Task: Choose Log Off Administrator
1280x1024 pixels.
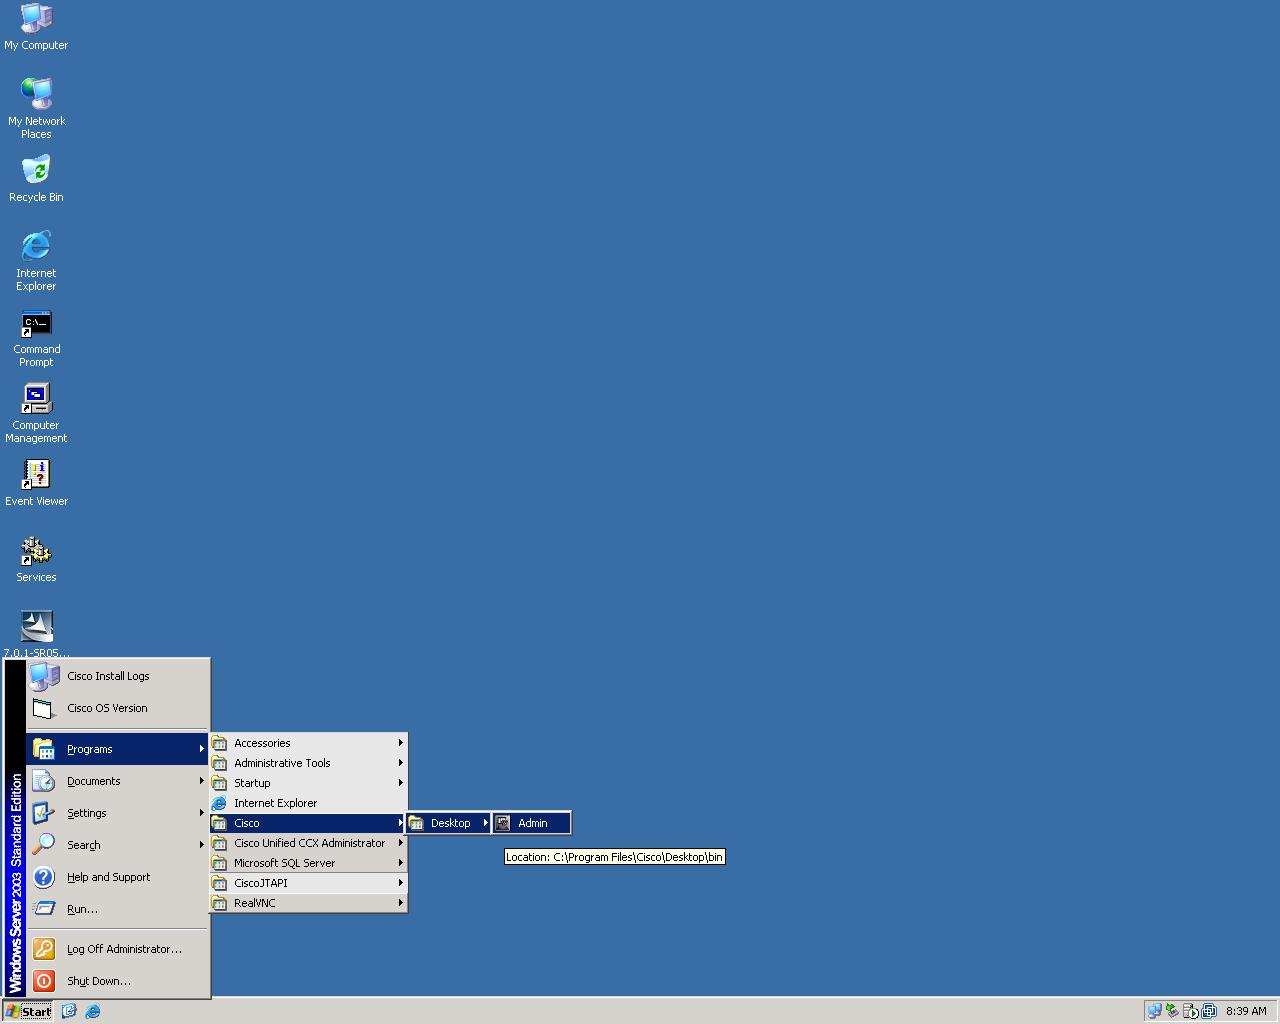Action: click(x=118, y=949)
